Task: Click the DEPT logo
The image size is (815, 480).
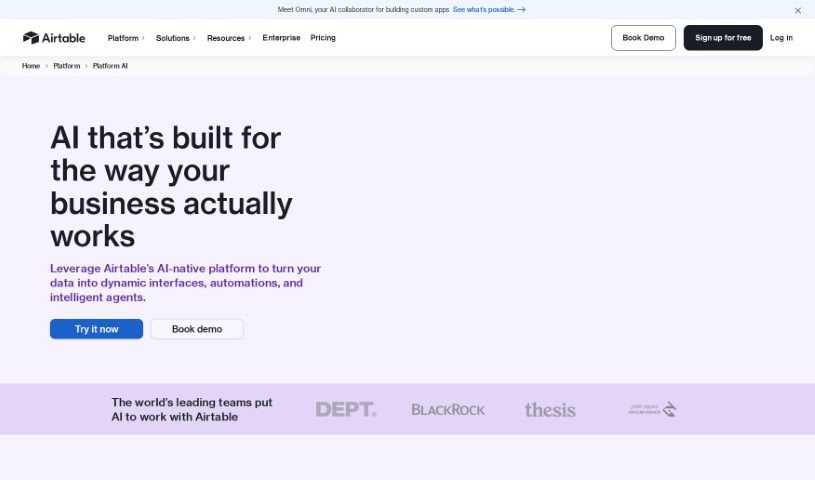Action: pyautogui.click(x=346, y=409)
